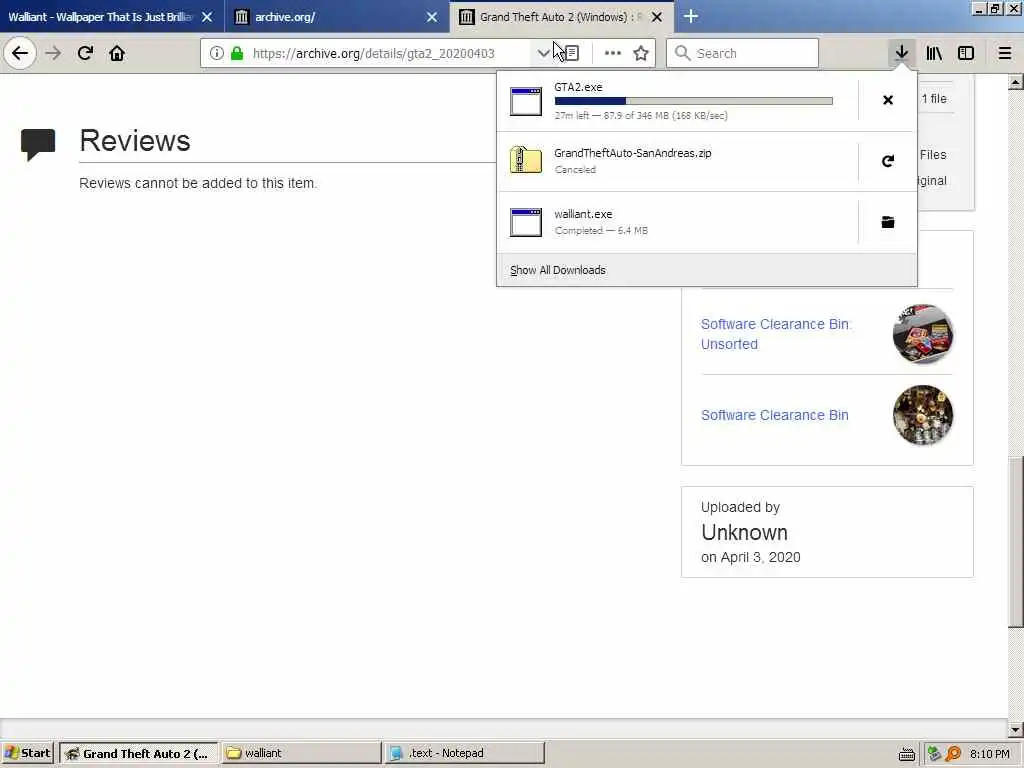
Task: Click the Reviews heading
Action: [135, 140]
